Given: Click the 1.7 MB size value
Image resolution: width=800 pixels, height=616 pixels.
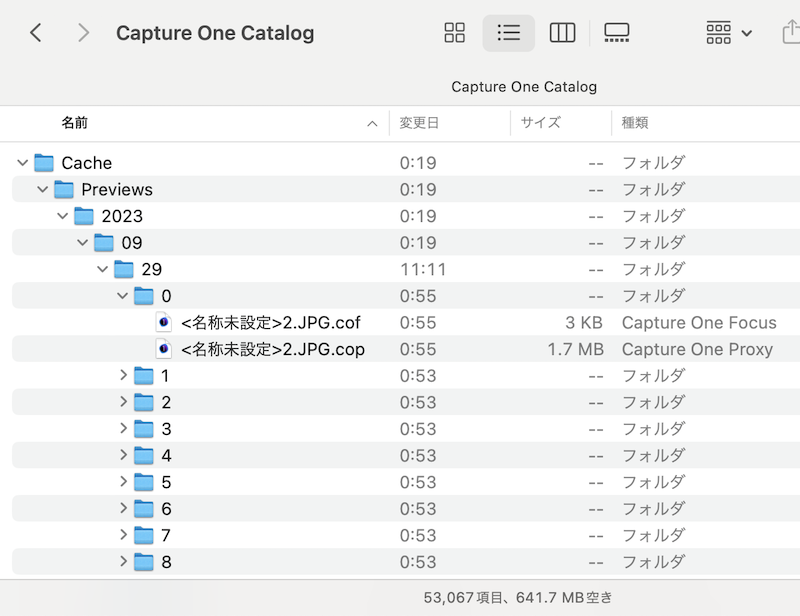Looking at the screenshot, I should pos(576,349).
